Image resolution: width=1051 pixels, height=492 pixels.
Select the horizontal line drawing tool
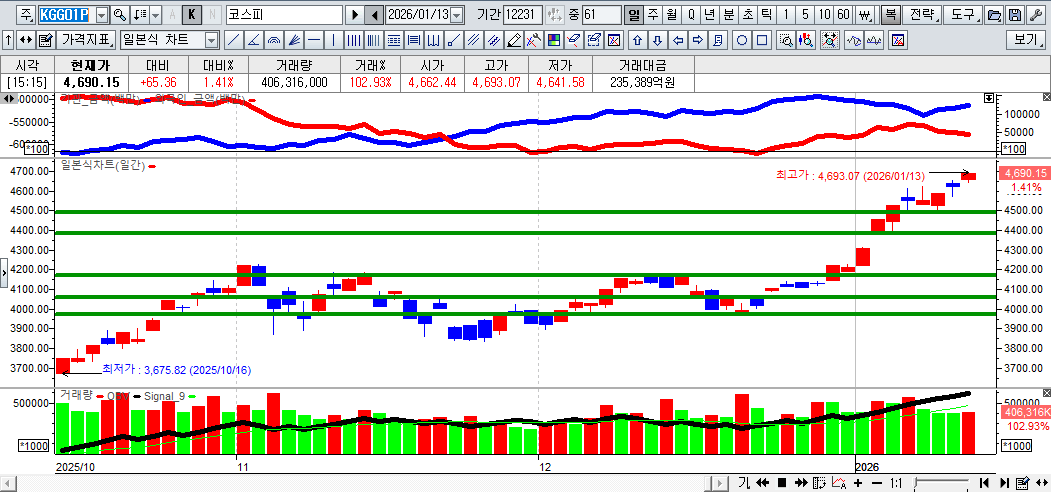pyautogui.click(x=314, y=40)
